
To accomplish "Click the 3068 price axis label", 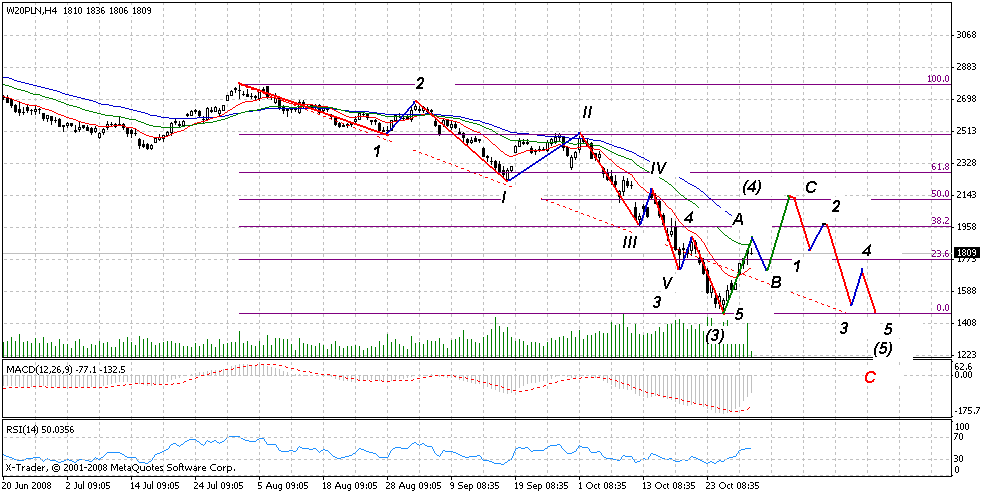I will [966, 35].
